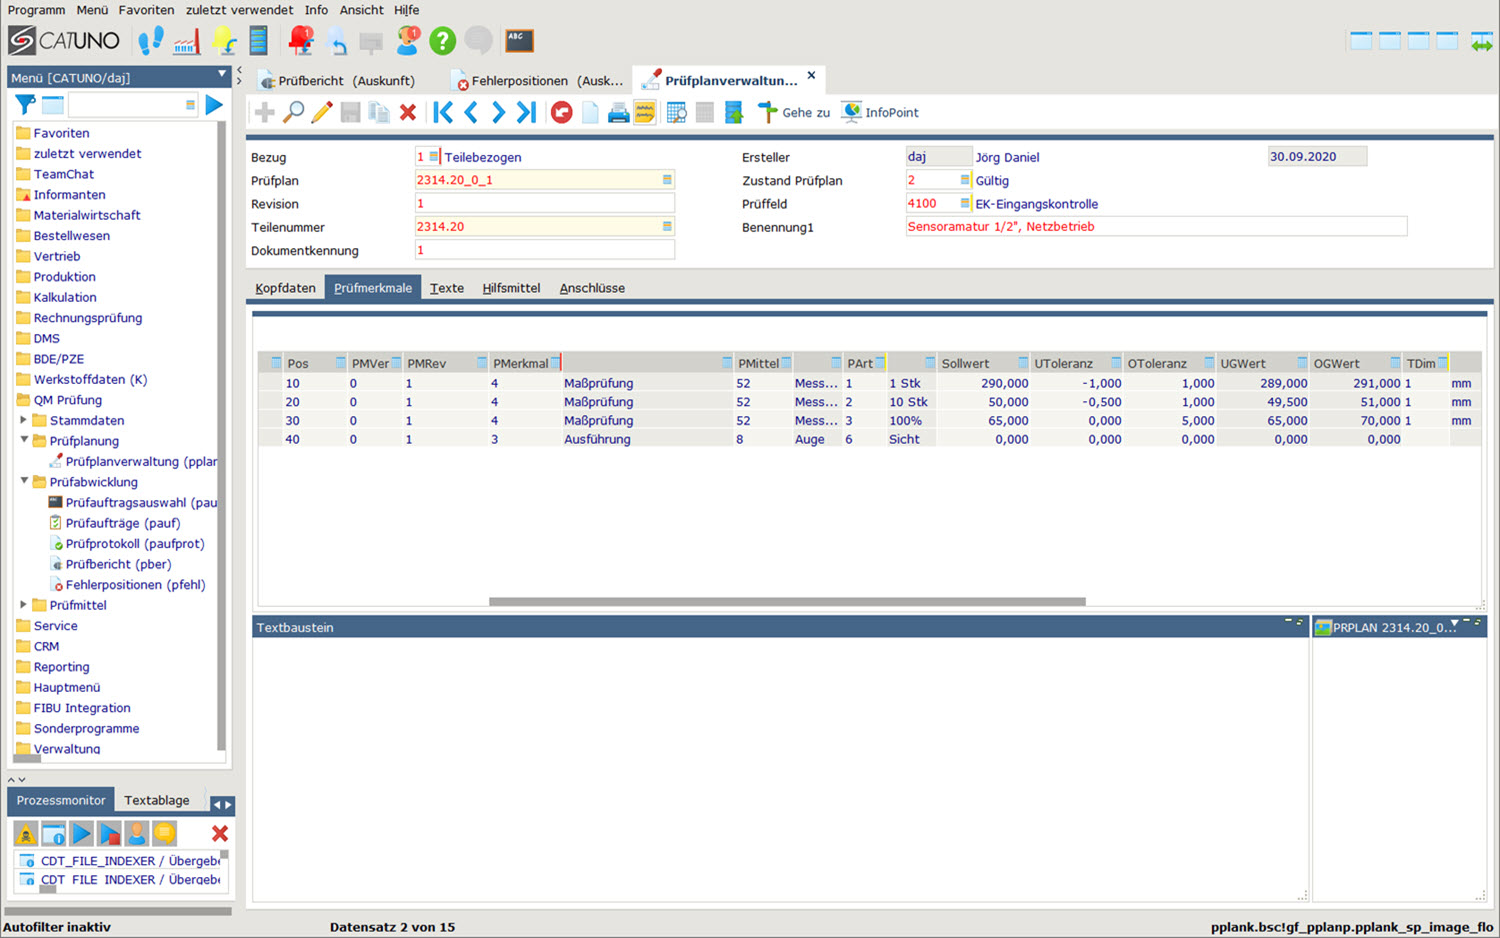Screen dimensions: 1500x938
Task: Jump to first record with the arrow icon
Action: coord(443,112)
